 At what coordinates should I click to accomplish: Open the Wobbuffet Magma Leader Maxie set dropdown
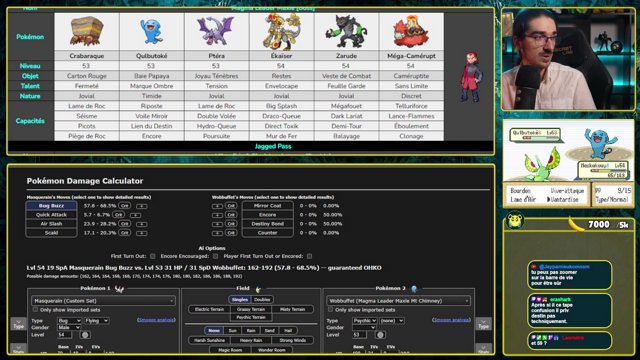[x=398, y=301]
